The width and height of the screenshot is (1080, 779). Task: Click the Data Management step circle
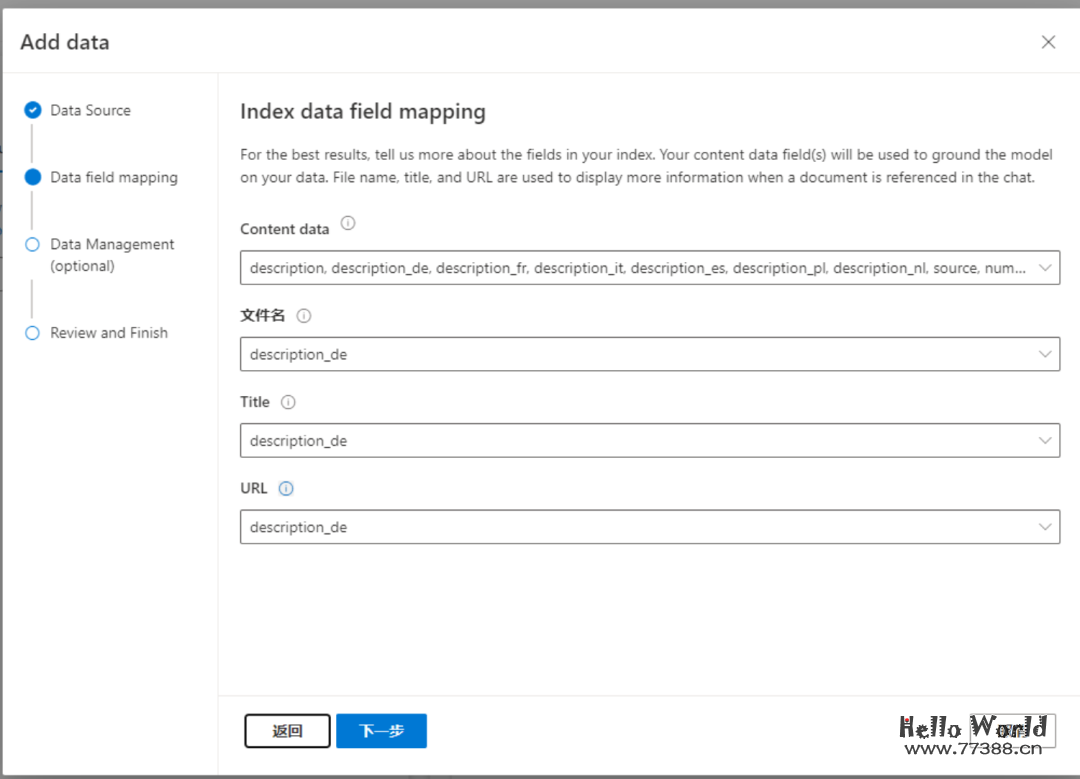(32, 245)
